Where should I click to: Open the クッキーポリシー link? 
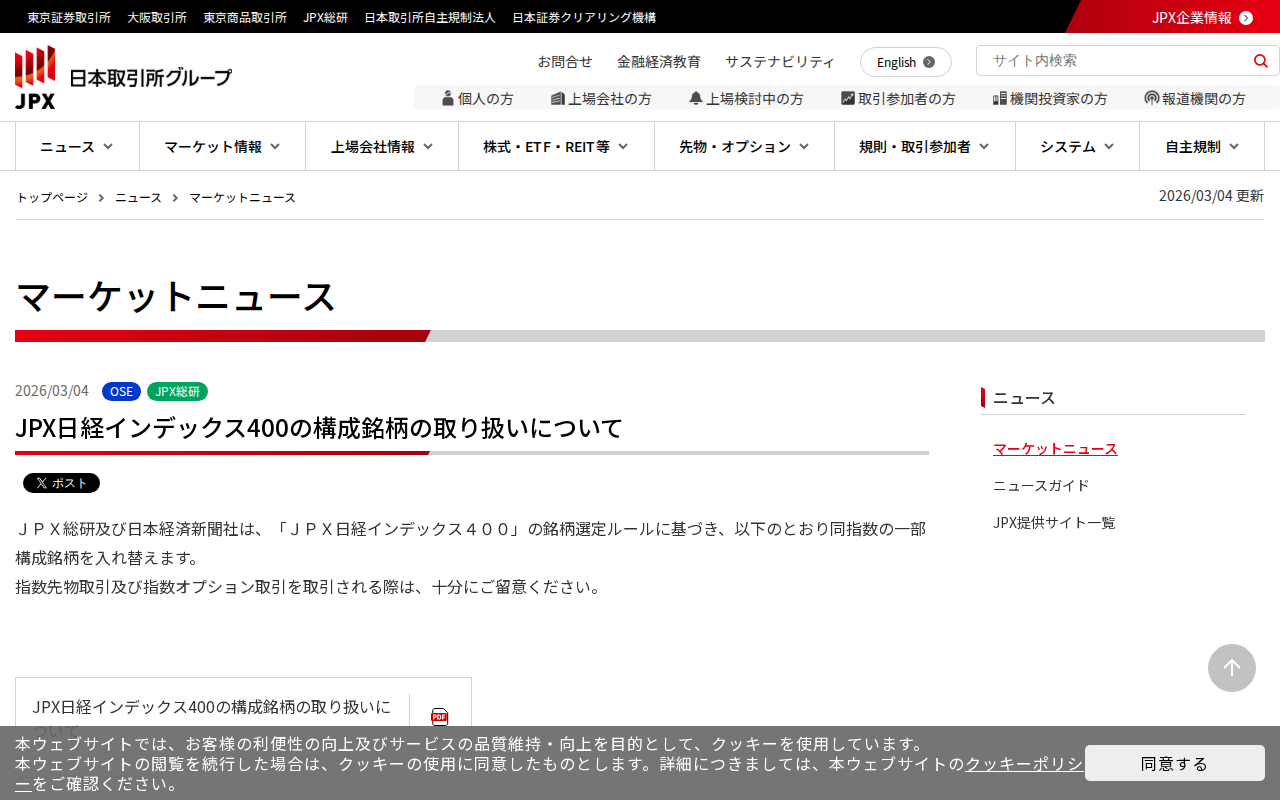coord(1023,764)
